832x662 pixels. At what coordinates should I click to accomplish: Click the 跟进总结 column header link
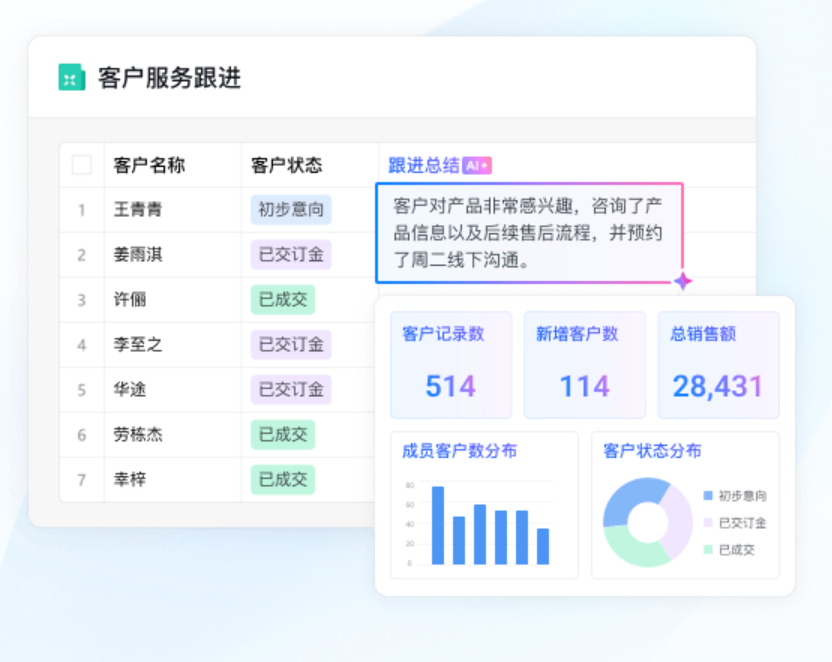pyautogui.click(x=423, y=166)
